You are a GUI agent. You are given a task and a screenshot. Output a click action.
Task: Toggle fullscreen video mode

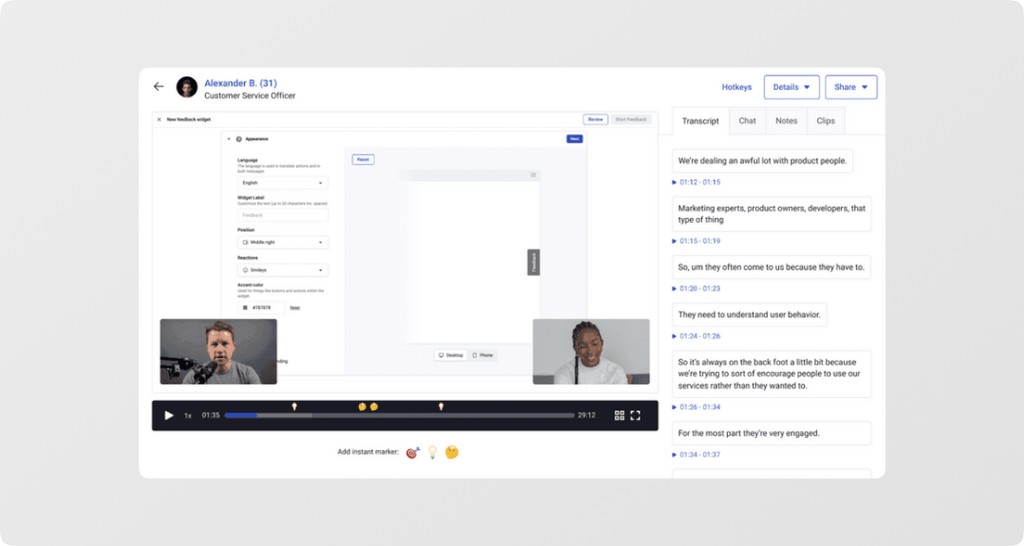[635, 415]
